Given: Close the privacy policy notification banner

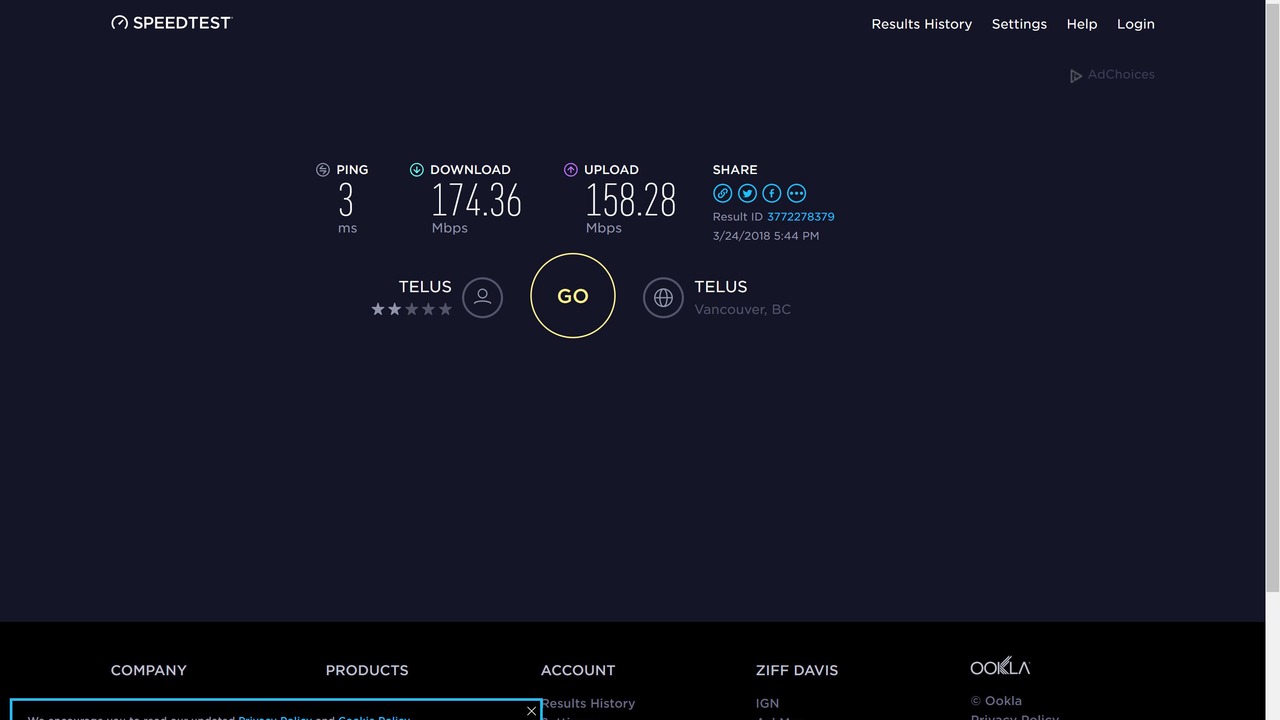Looking at the screenshot, I should click(531, 711).
